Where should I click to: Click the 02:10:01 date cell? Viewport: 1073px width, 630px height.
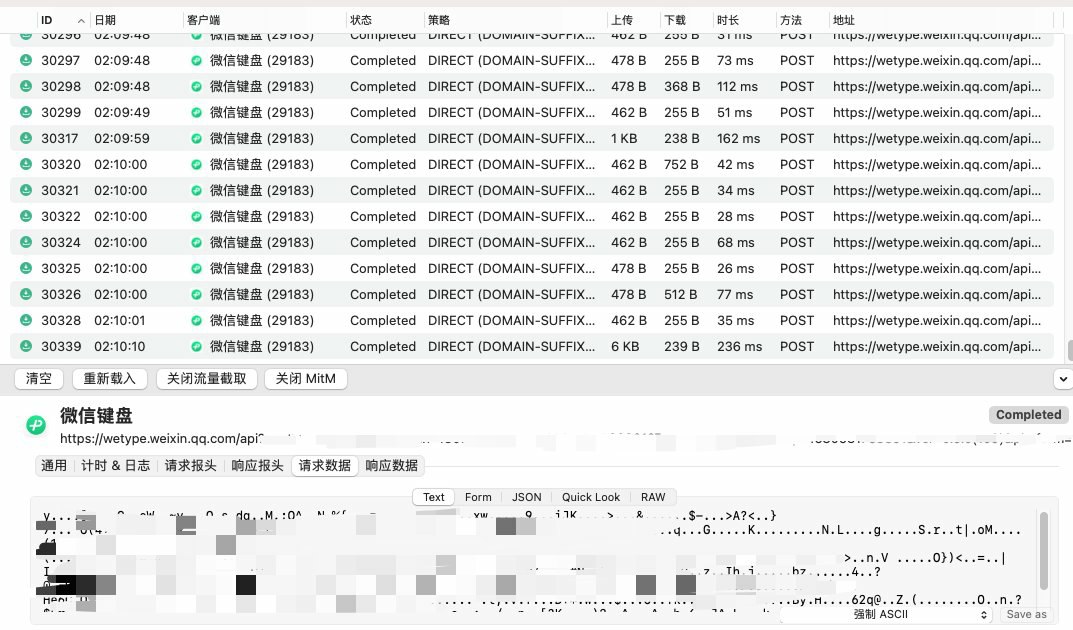click(x=119, y=320)
